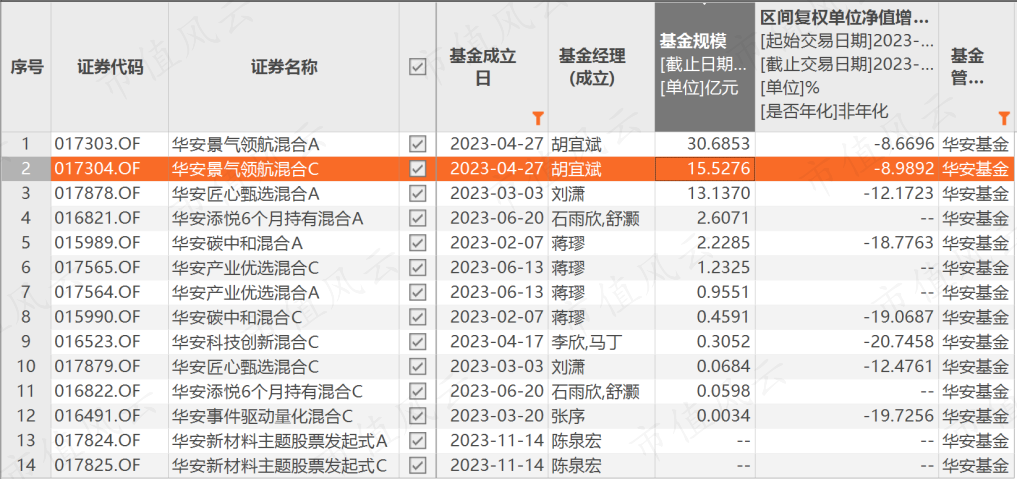Click the 基金经理(成立) column header

click(601, 67)
